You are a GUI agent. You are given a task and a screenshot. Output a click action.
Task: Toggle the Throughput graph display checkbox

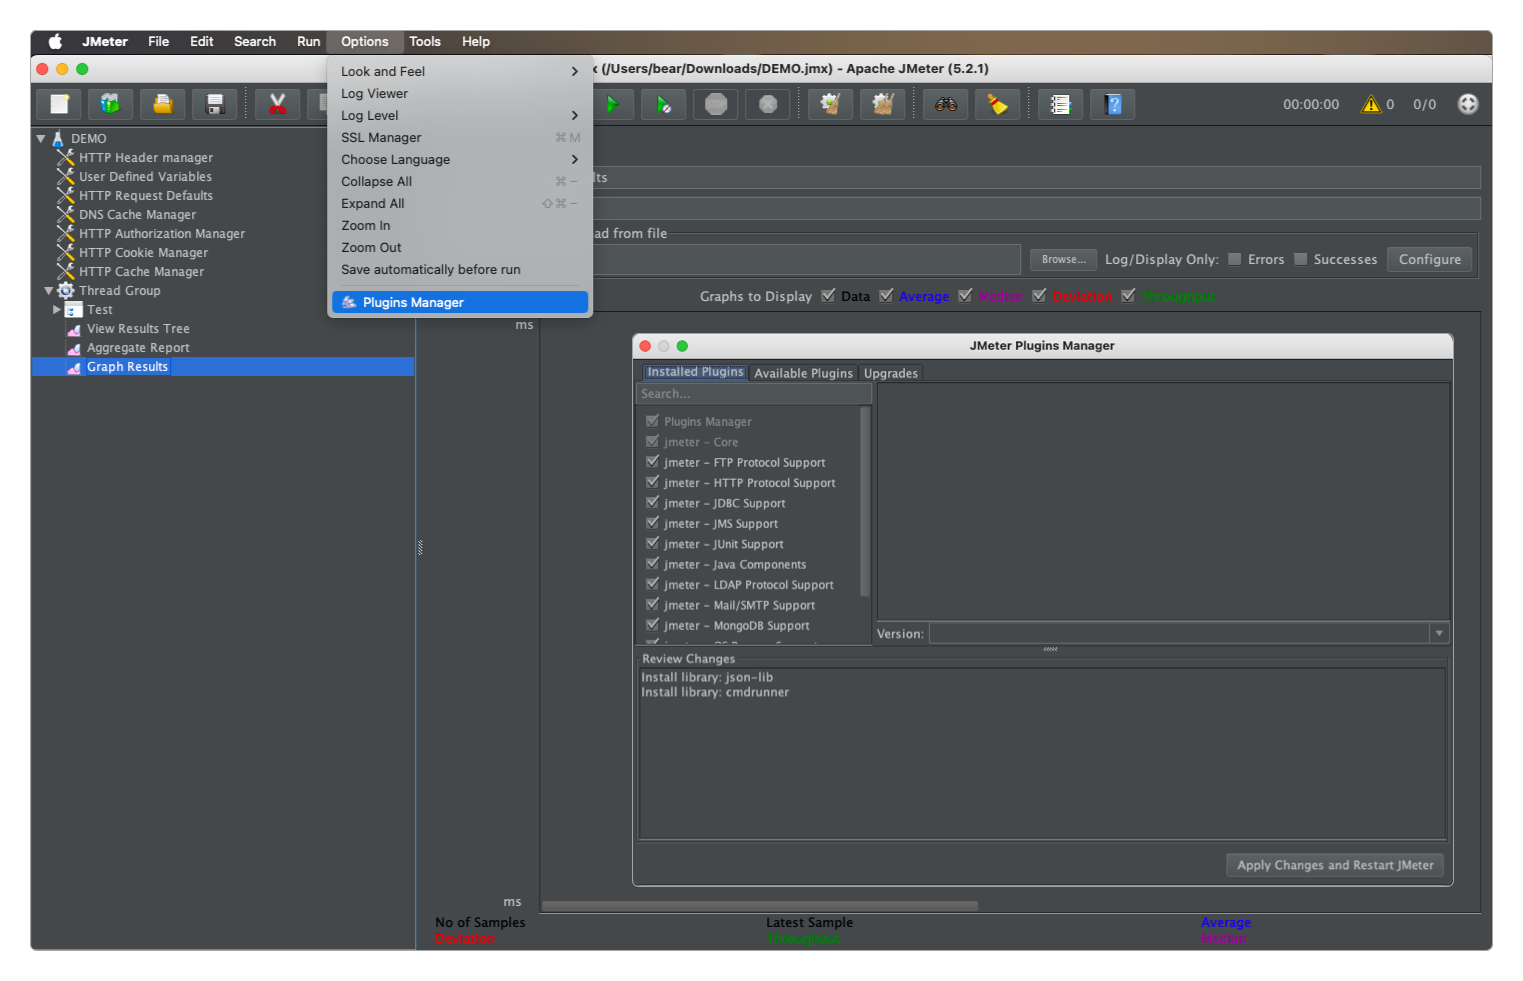pyautogui.click(x=1129, y=295)
